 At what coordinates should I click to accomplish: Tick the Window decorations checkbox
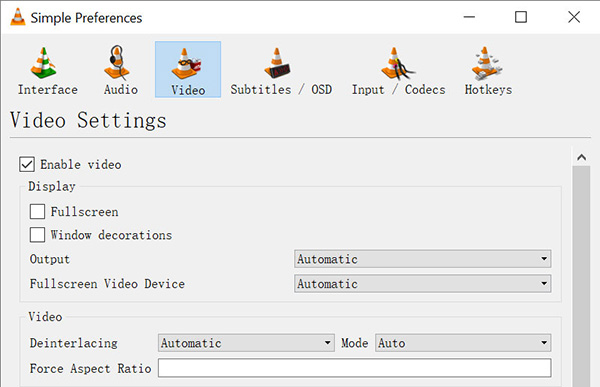(37, 235)
